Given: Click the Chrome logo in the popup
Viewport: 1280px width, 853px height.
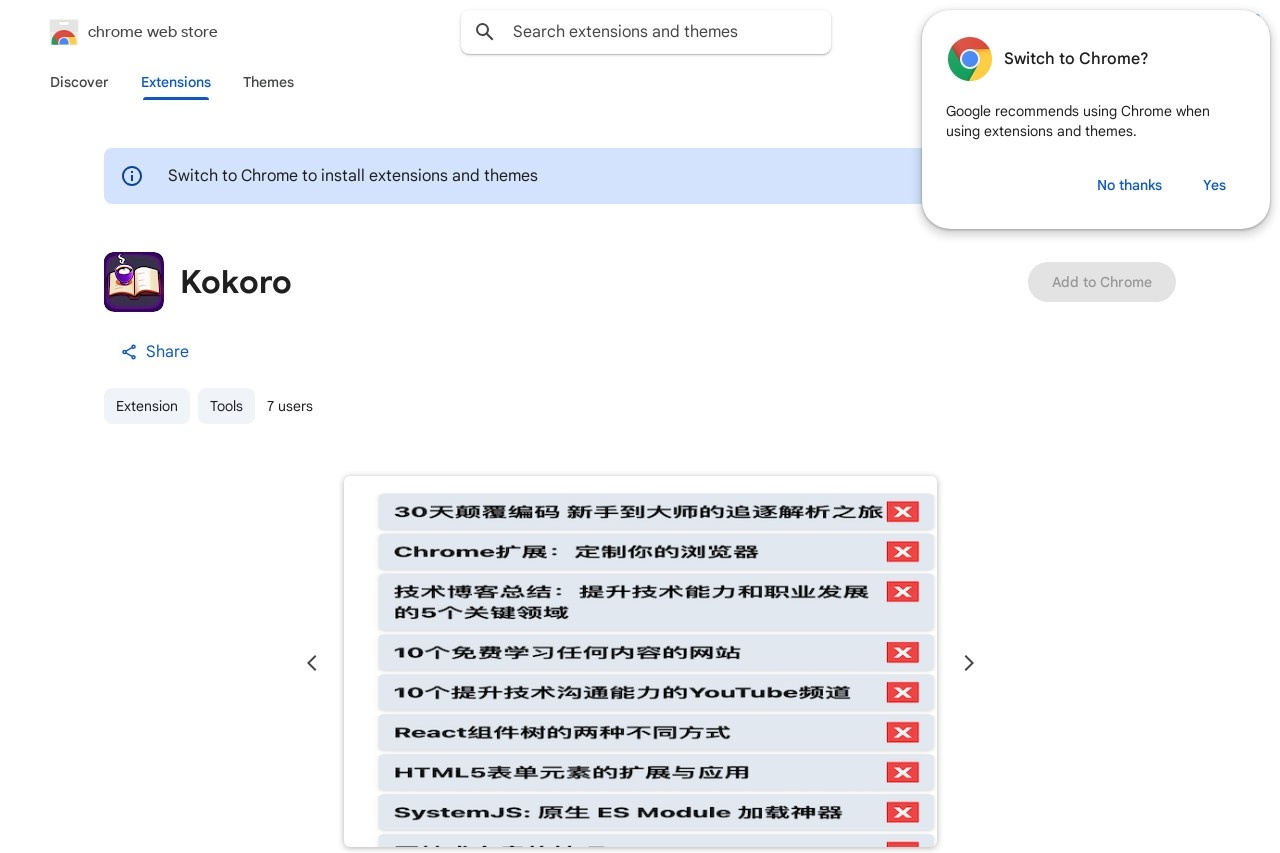Looking at the screenshot, I should [970, 59].
